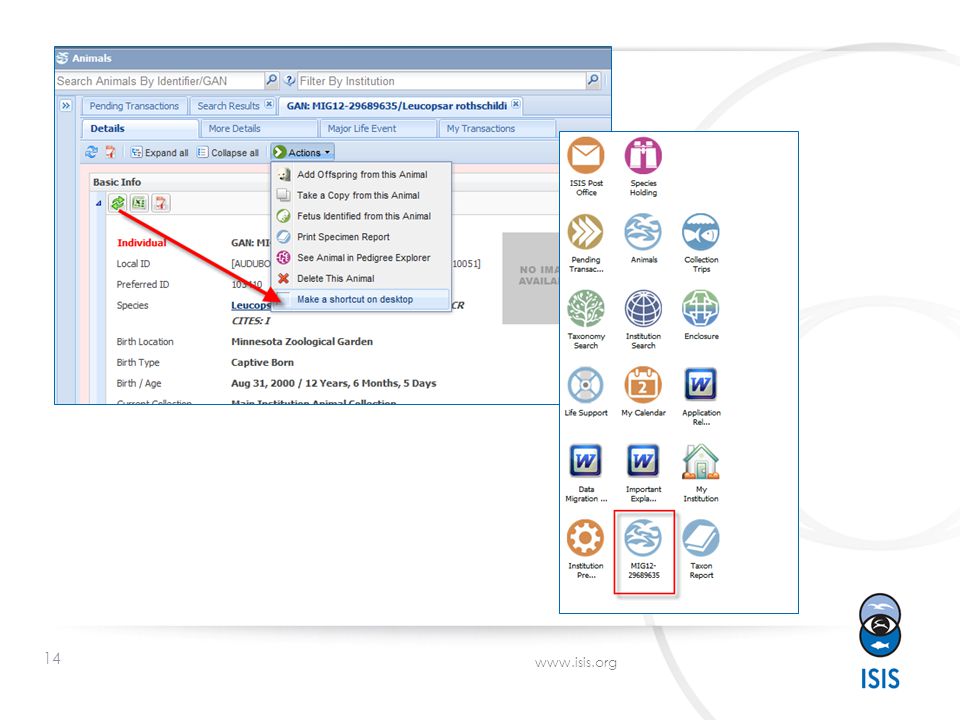Click the green refresh icon in Basic Info

click(118, 203)
